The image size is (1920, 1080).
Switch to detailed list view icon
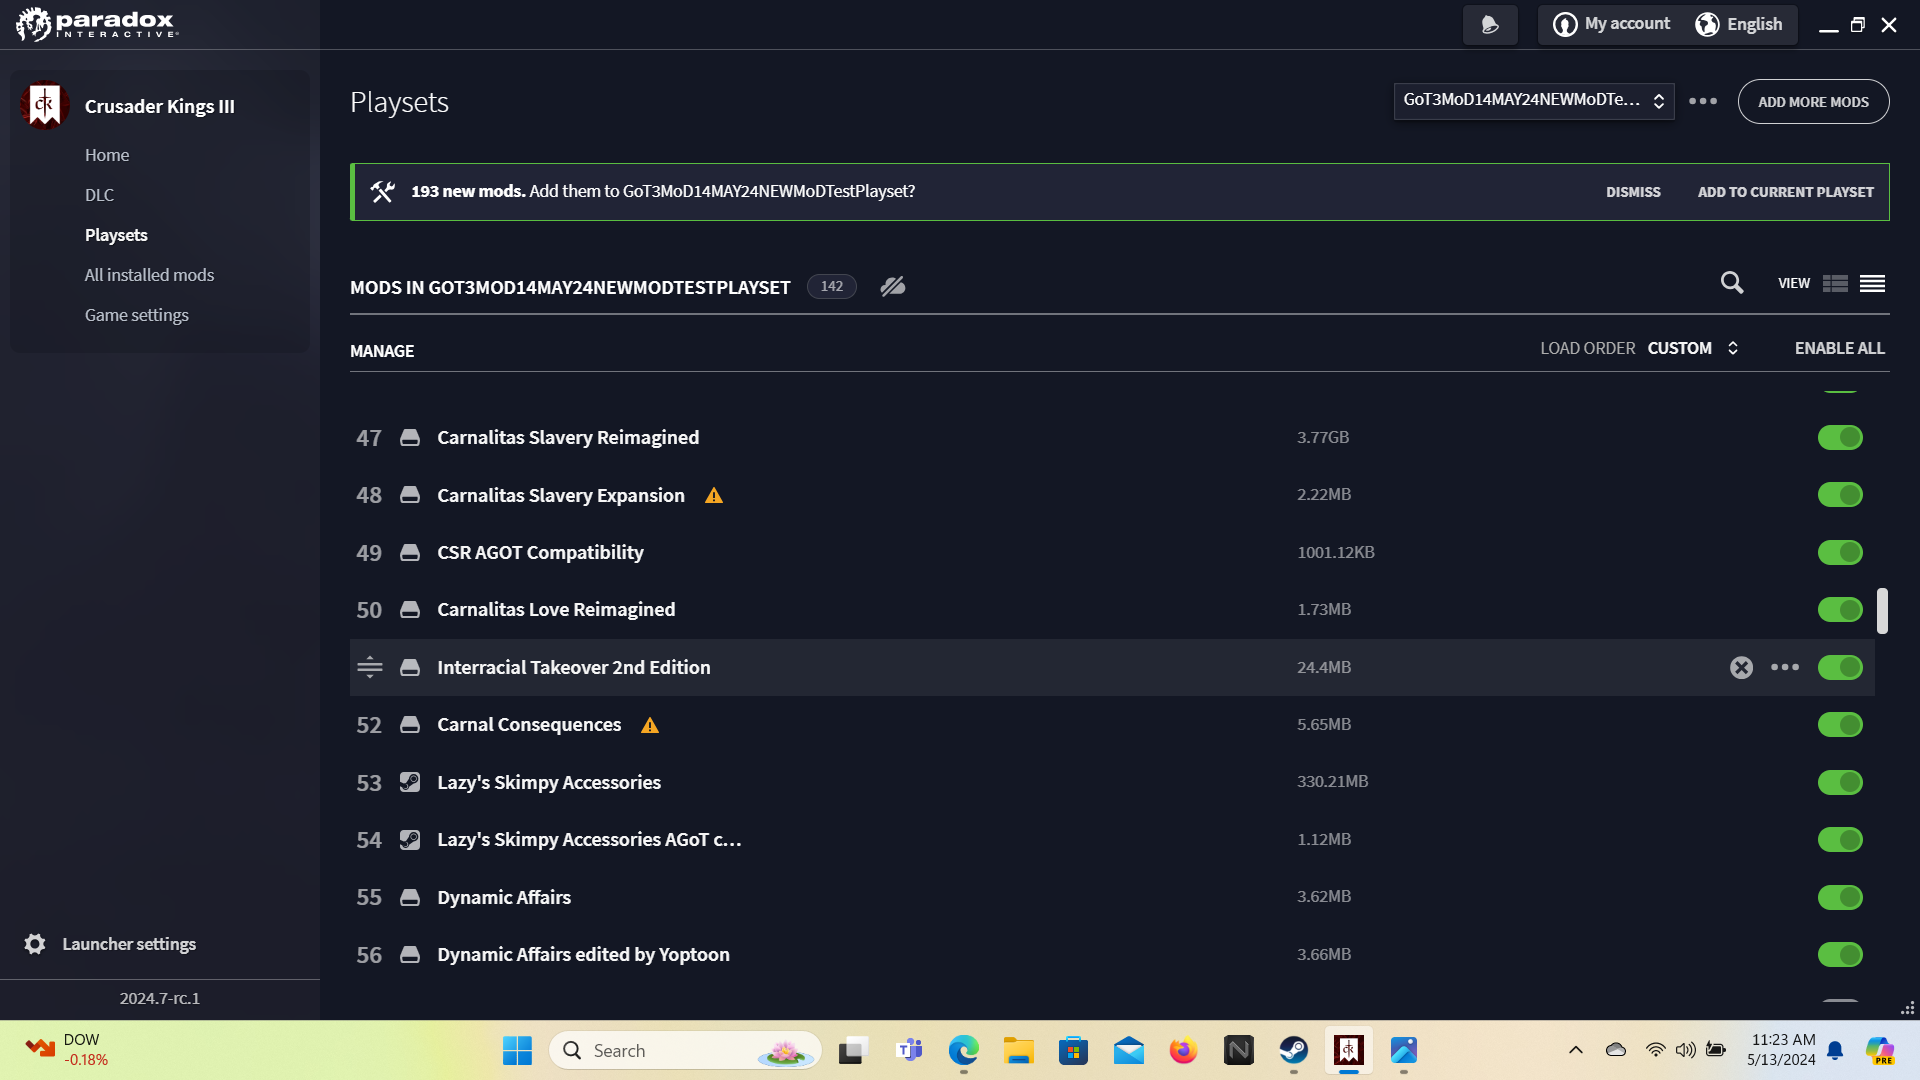click(x=1835, y=284)
